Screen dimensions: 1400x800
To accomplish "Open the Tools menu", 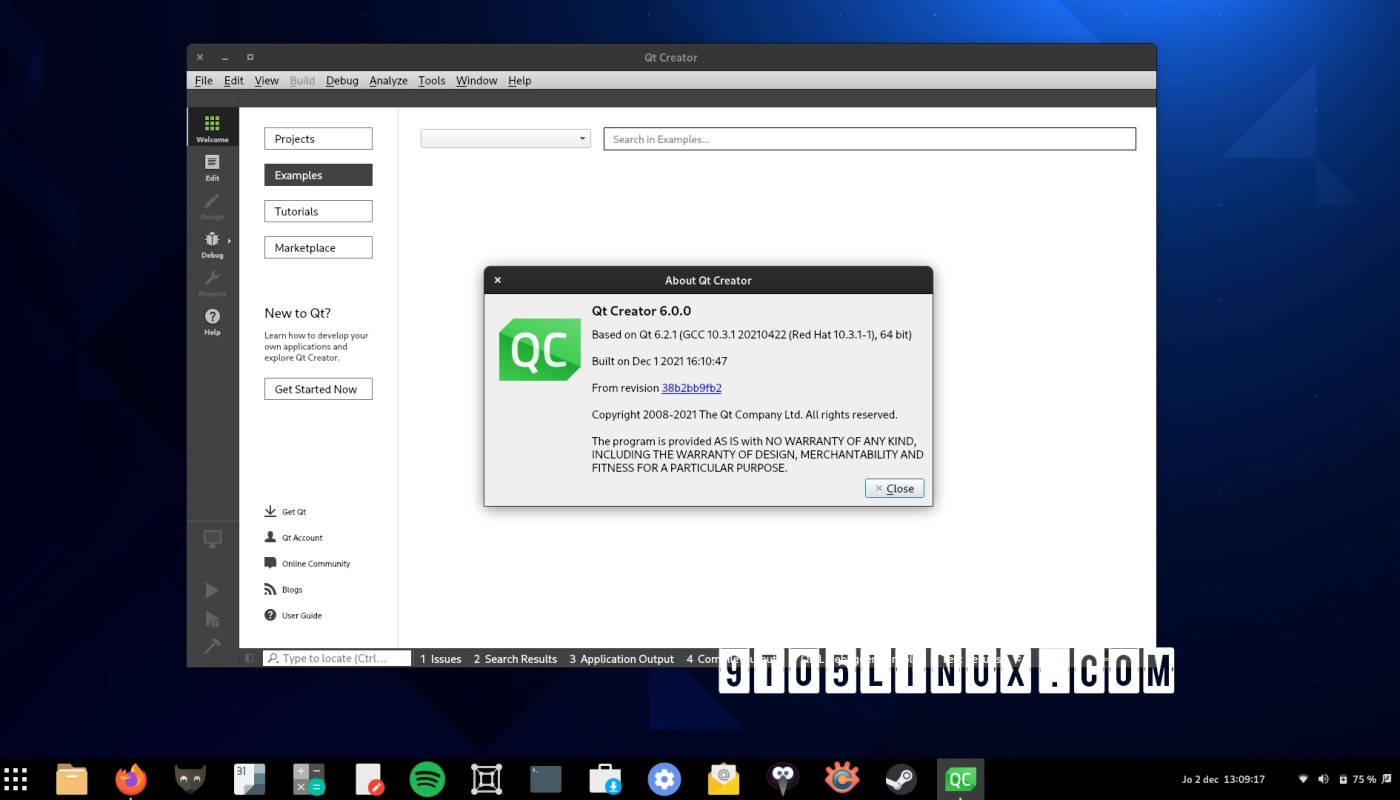I will (432, 81).
